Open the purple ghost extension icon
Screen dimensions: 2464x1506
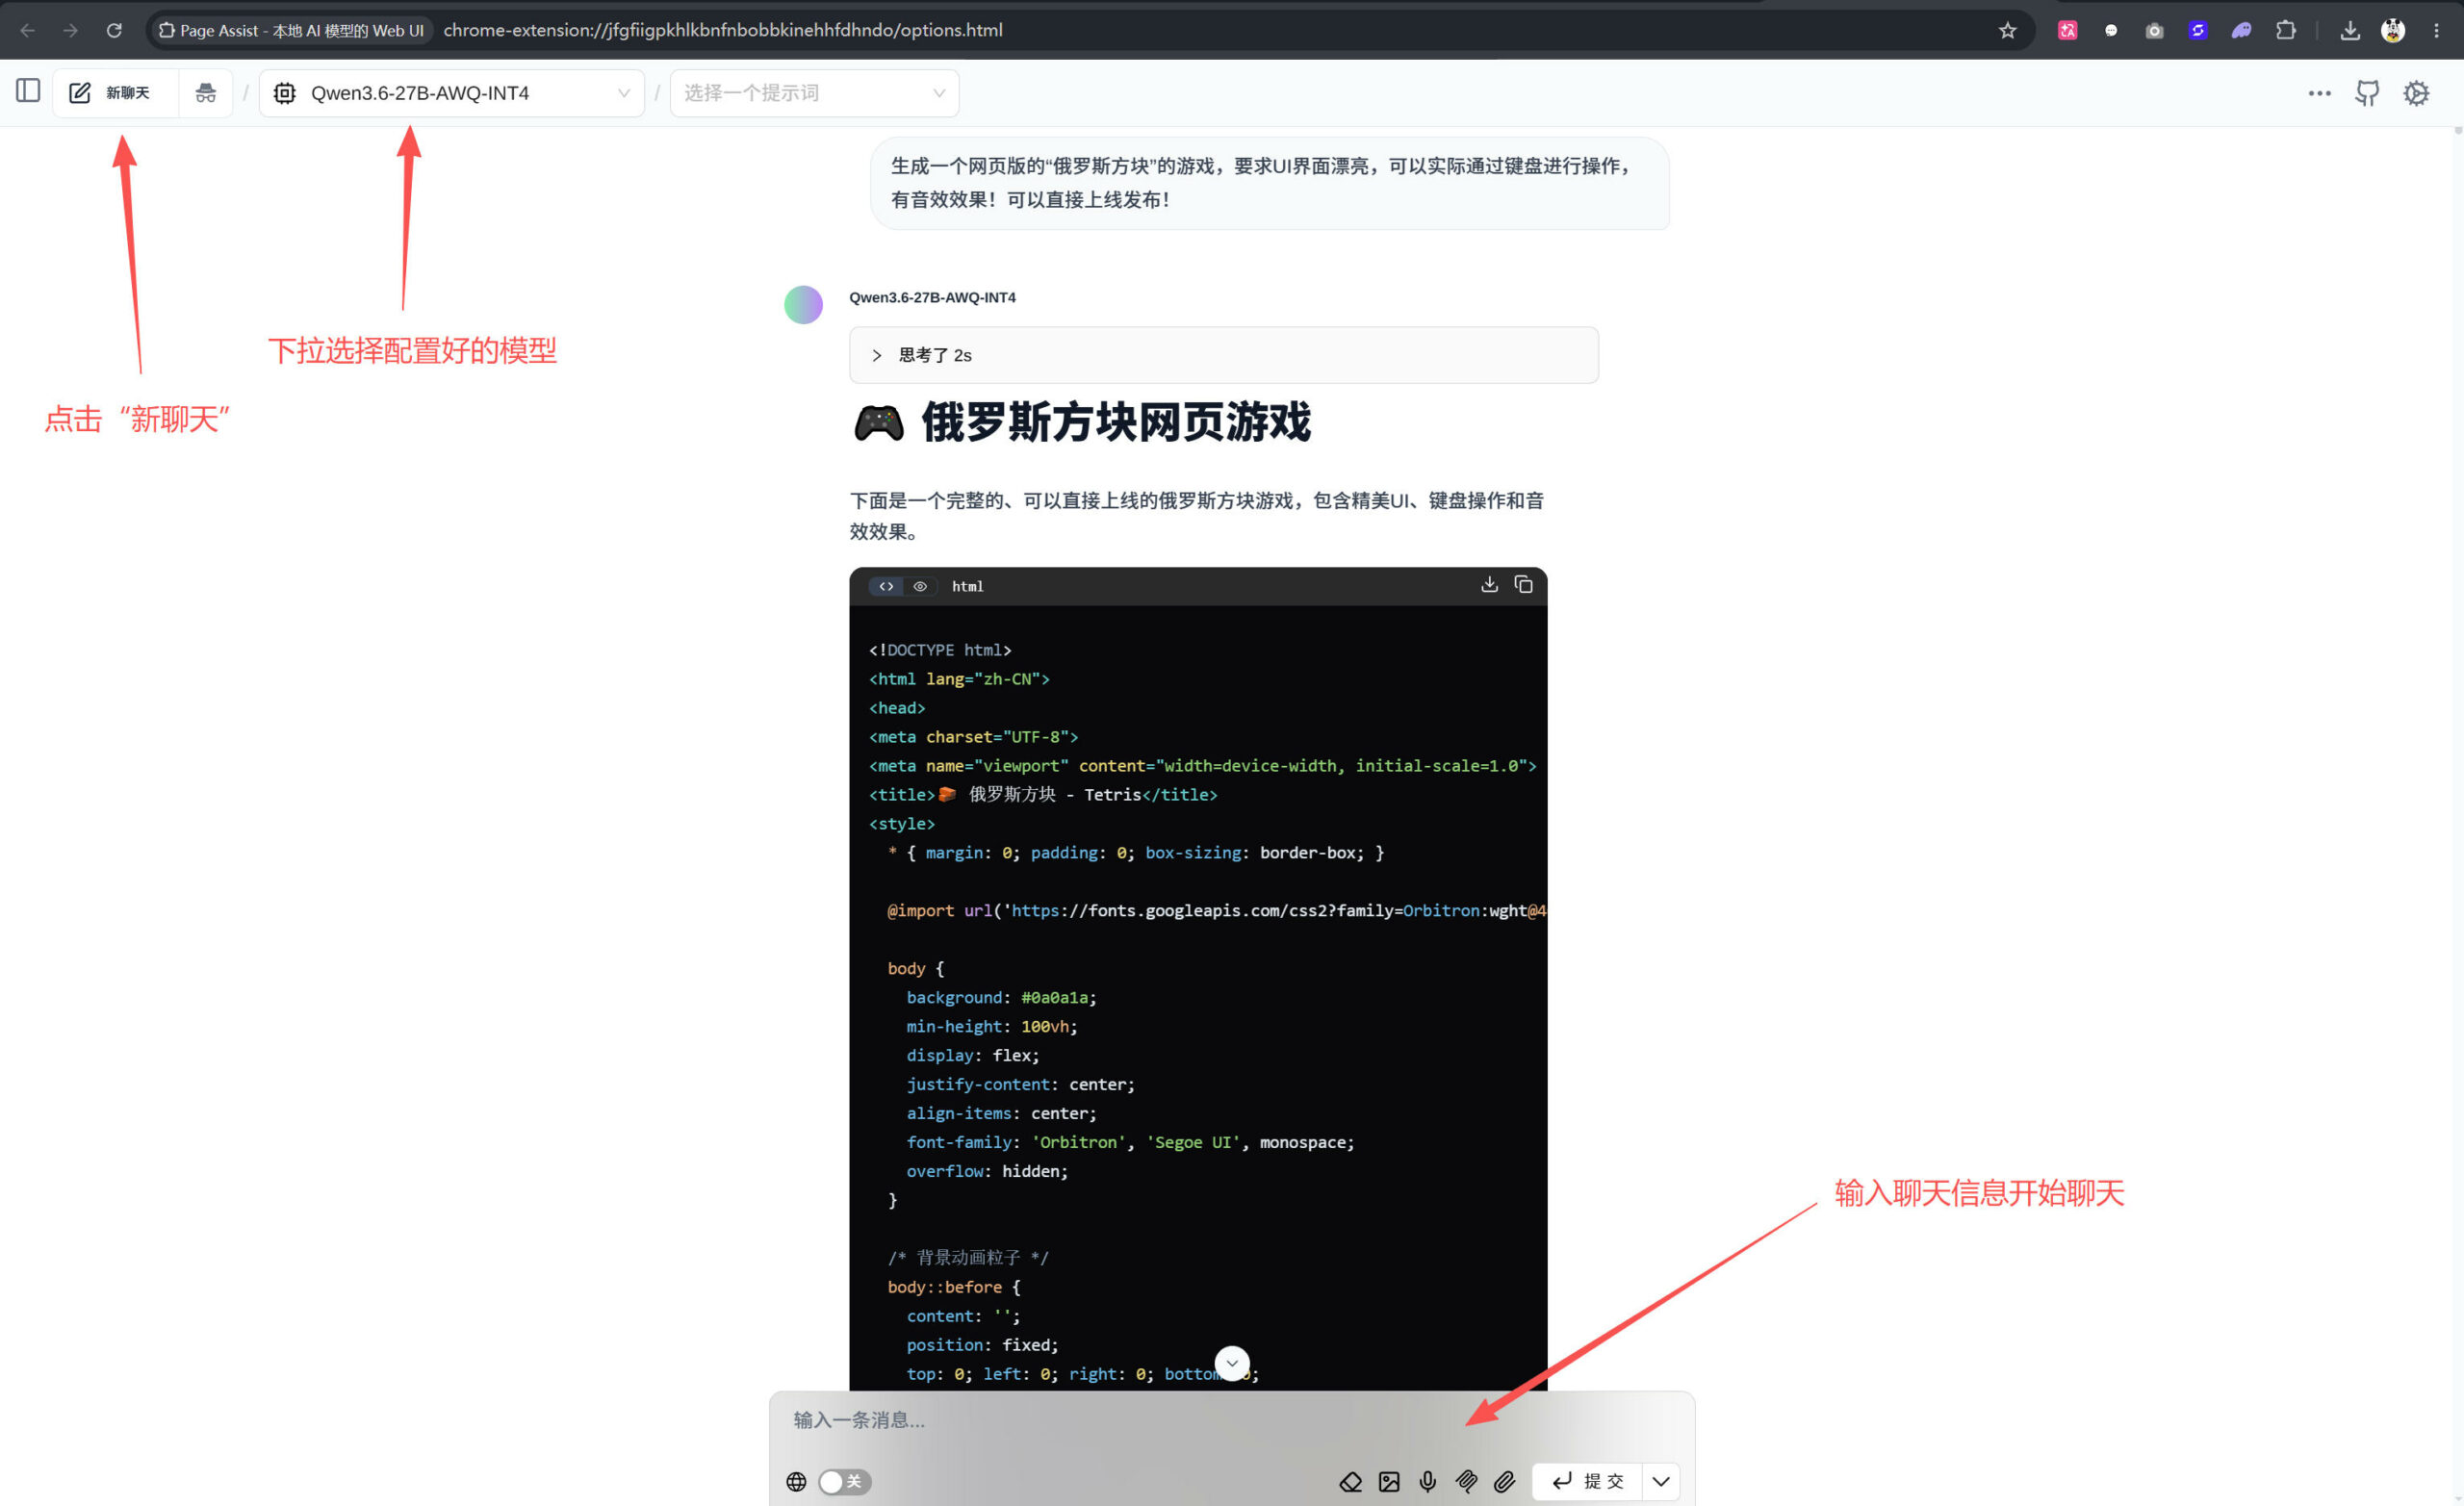2241,30
